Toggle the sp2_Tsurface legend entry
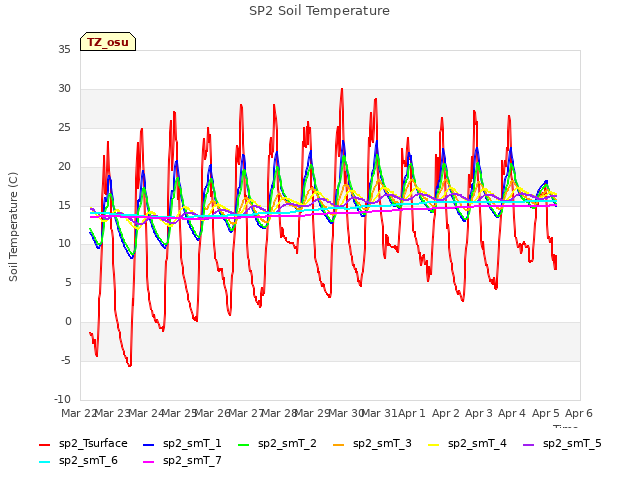This screenshot has width=640, height=480. pos(83,443)
